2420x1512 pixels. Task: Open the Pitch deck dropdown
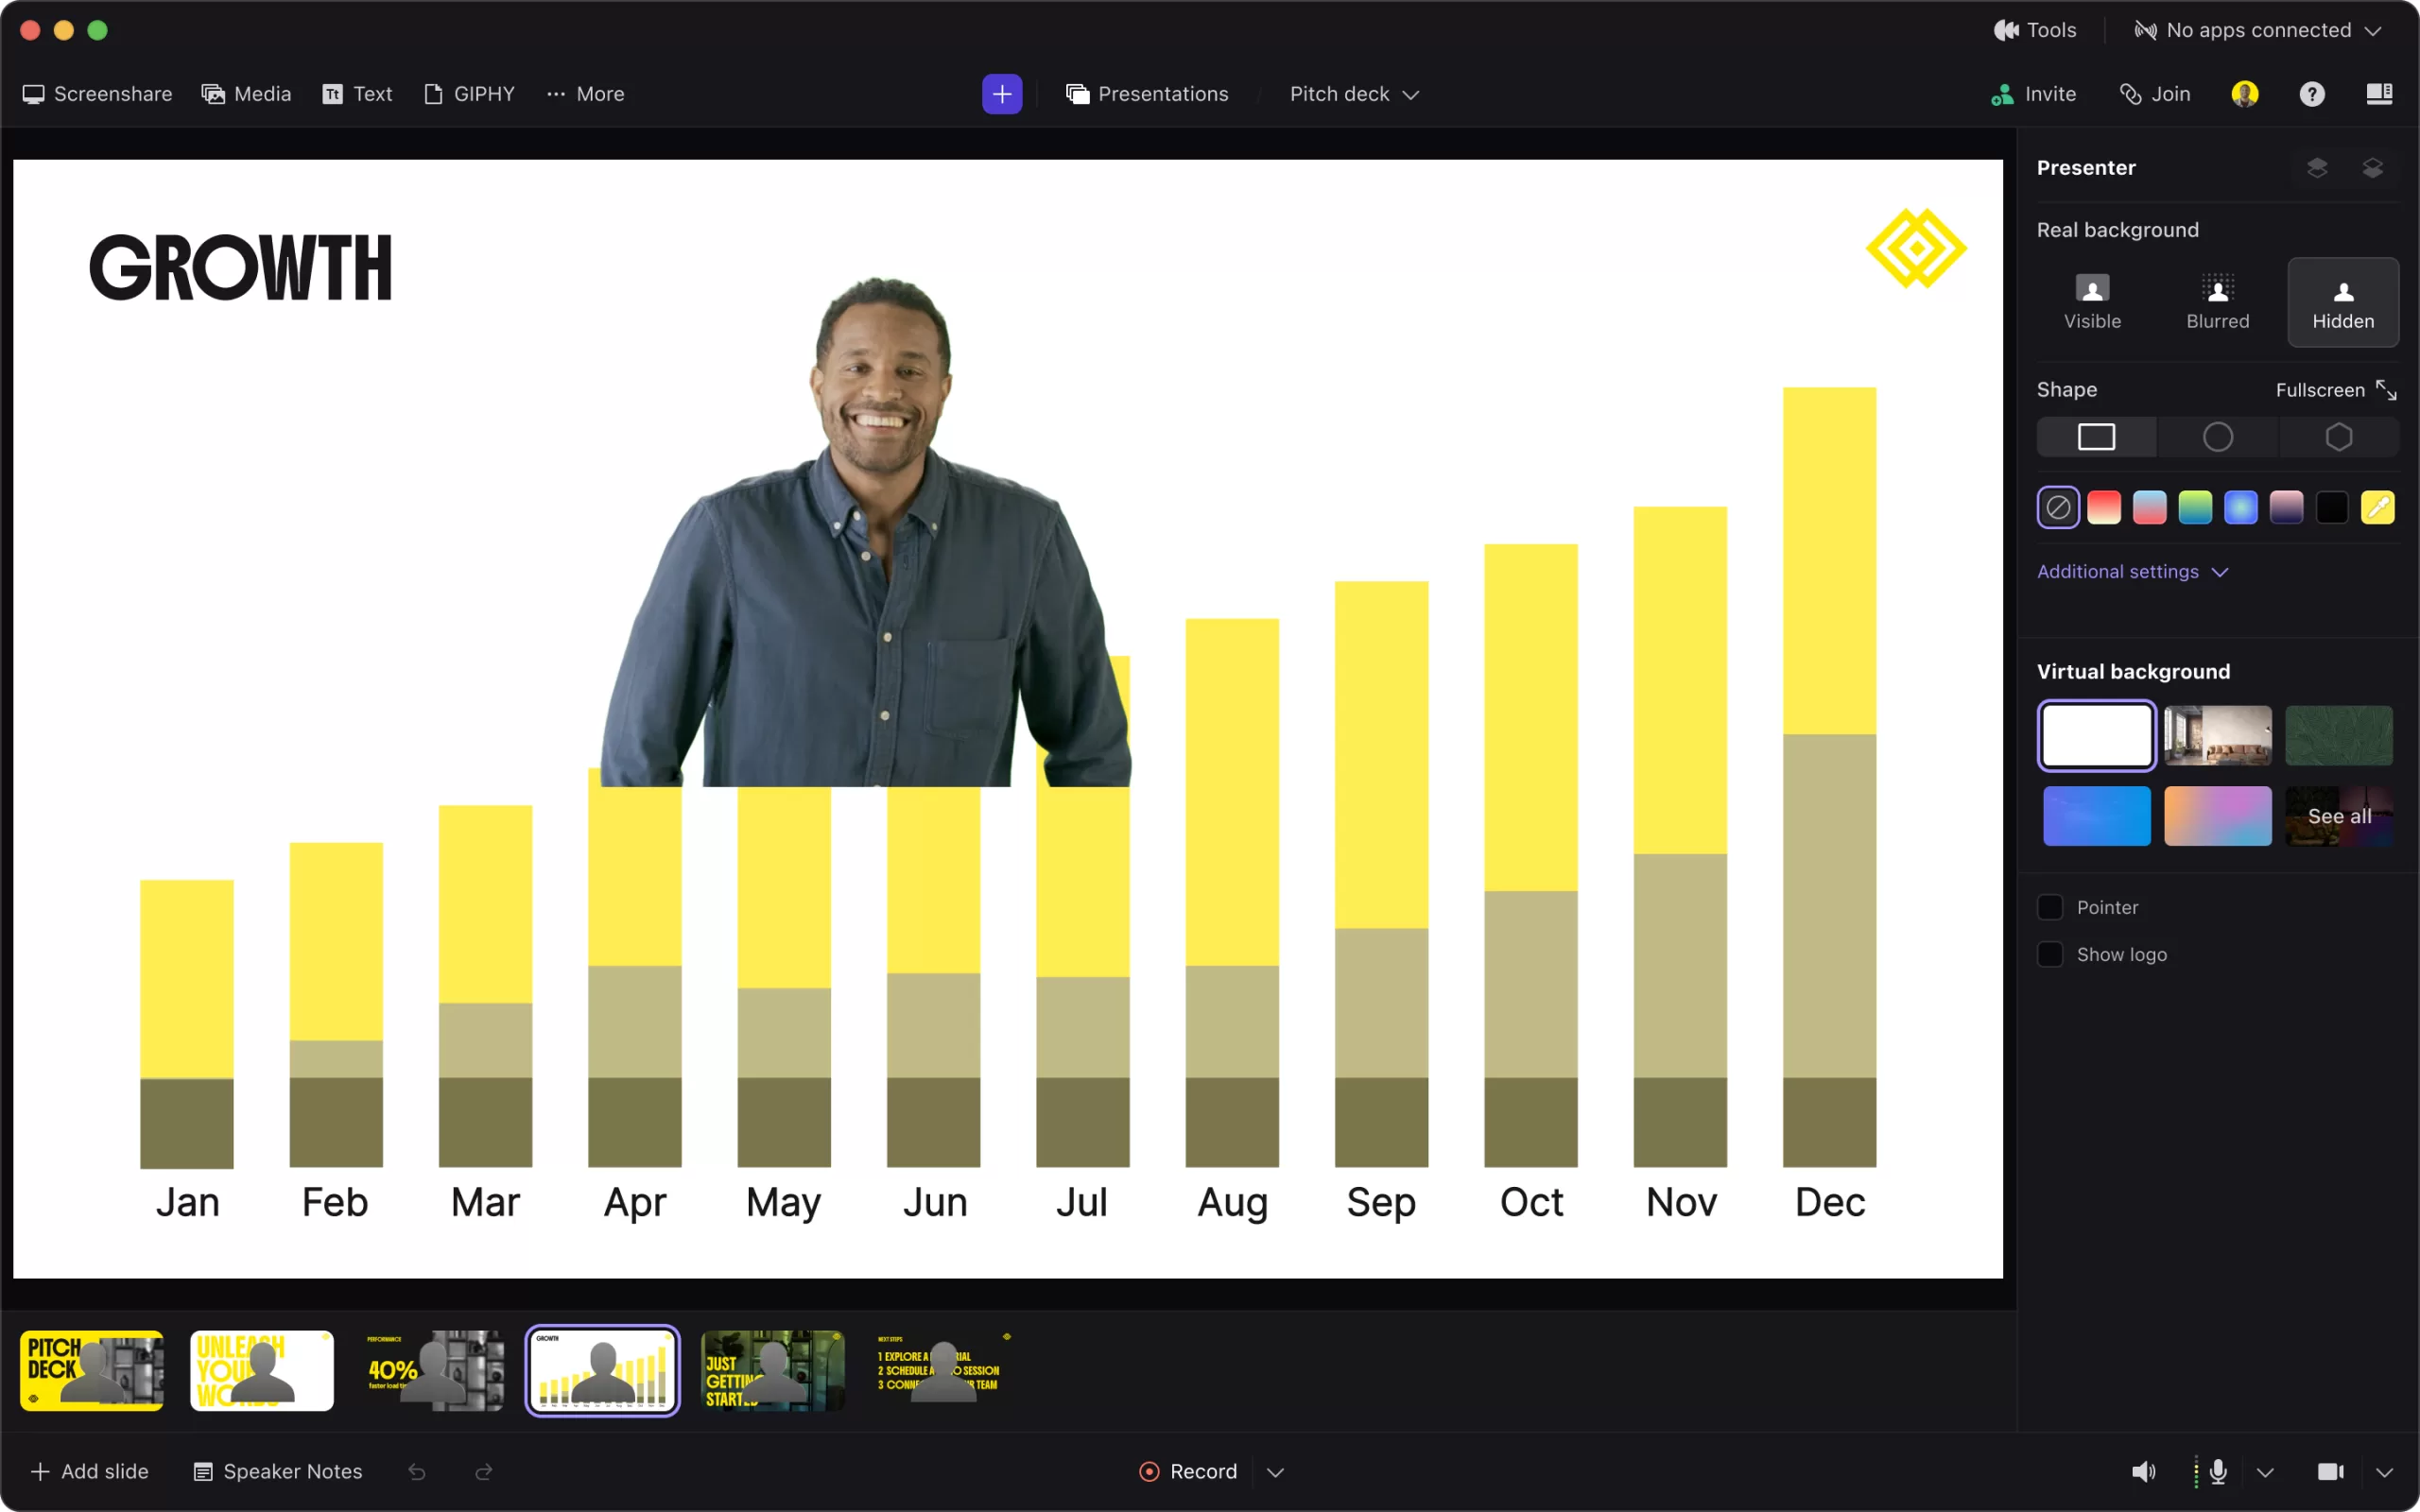(1353, 94)
